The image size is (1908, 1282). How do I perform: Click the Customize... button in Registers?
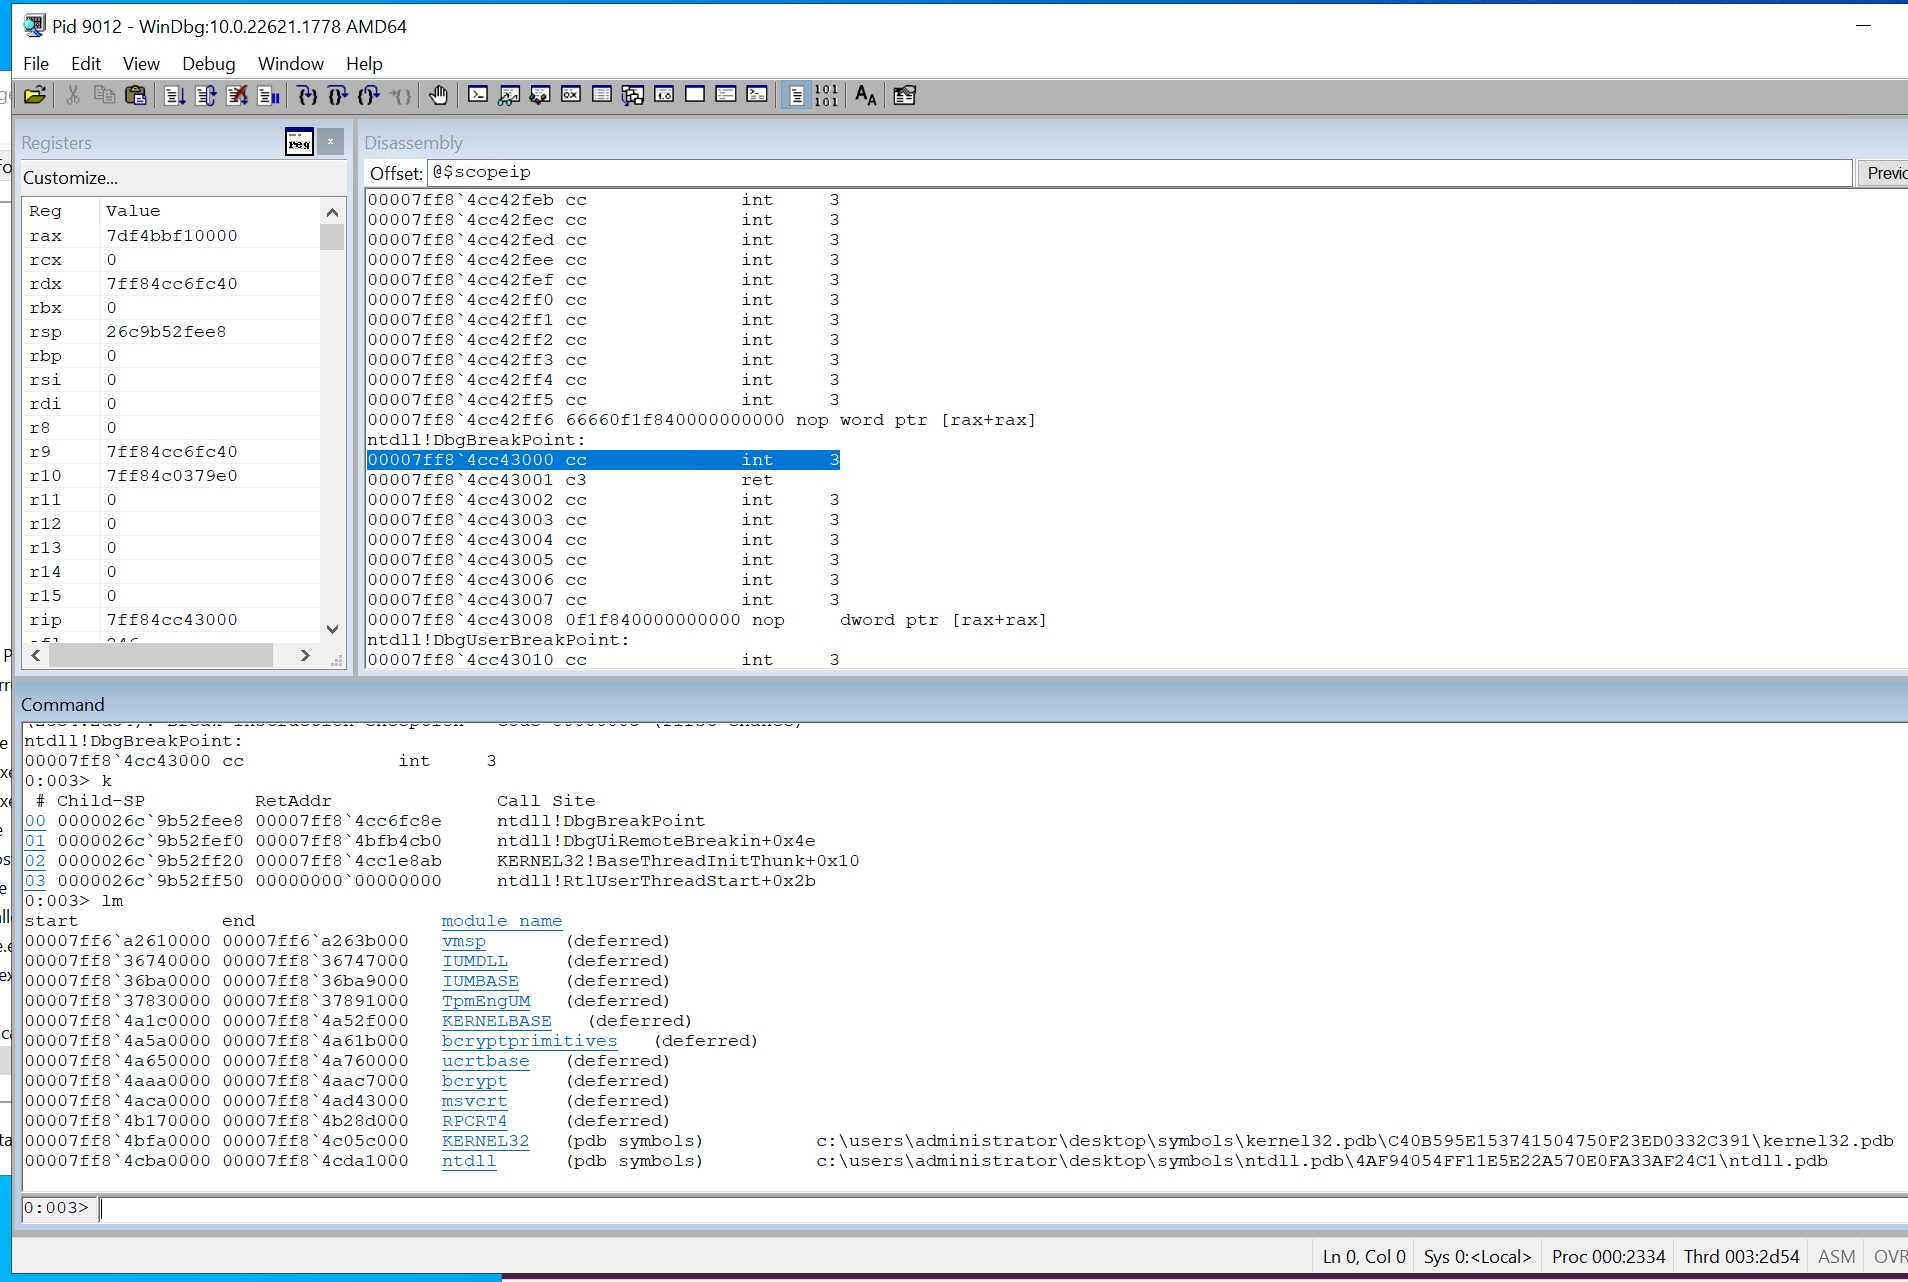[x=70, y=177]
